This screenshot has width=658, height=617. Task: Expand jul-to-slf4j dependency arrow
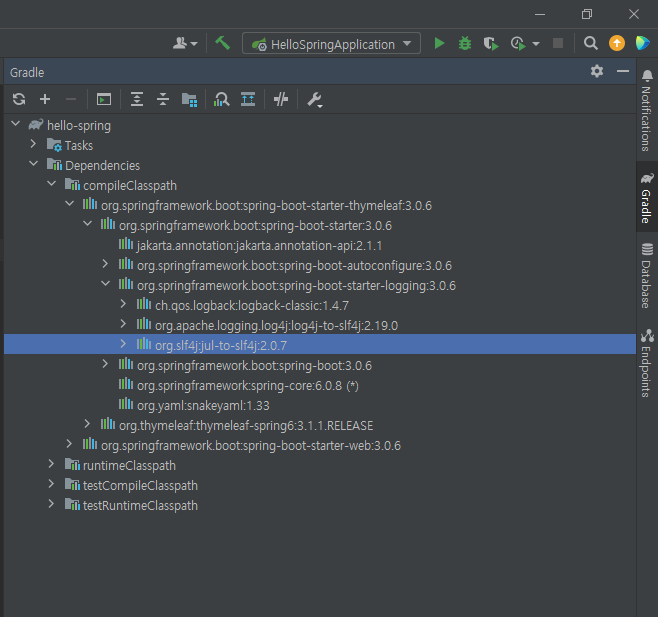click(123, 344)
